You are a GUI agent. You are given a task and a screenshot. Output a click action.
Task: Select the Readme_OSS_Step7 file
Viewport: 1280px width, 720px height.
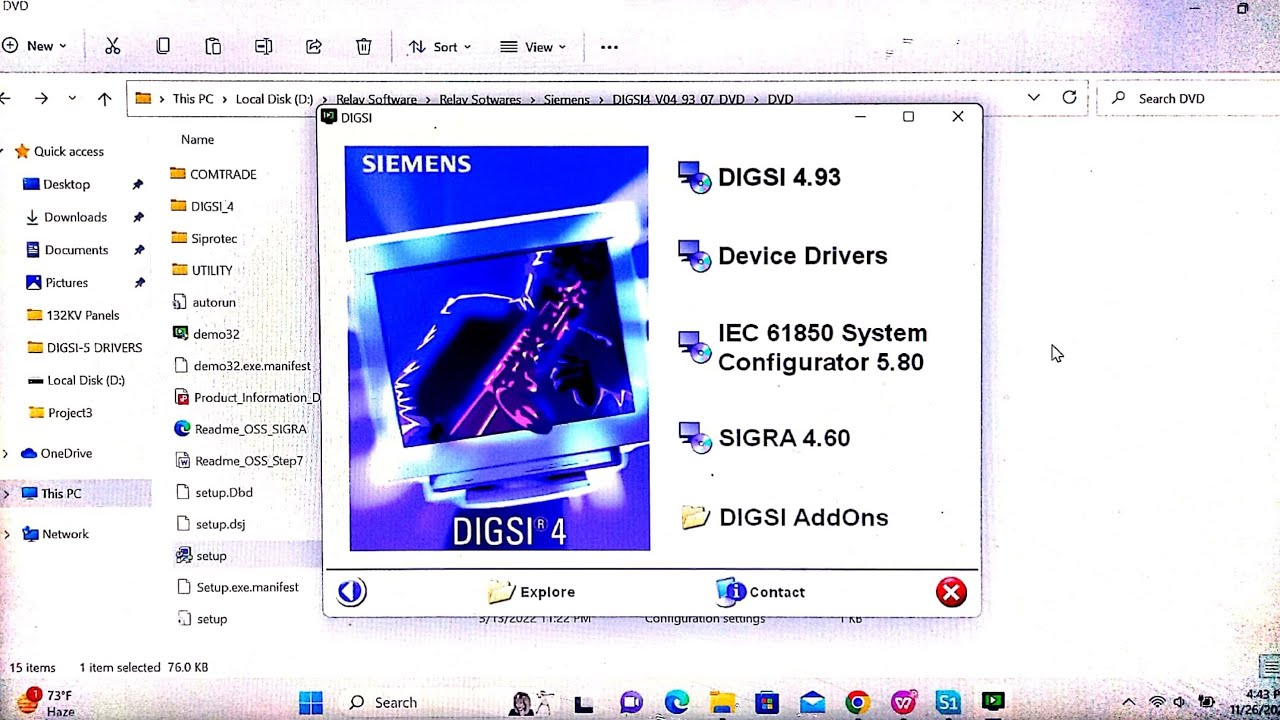coord(238,461)
